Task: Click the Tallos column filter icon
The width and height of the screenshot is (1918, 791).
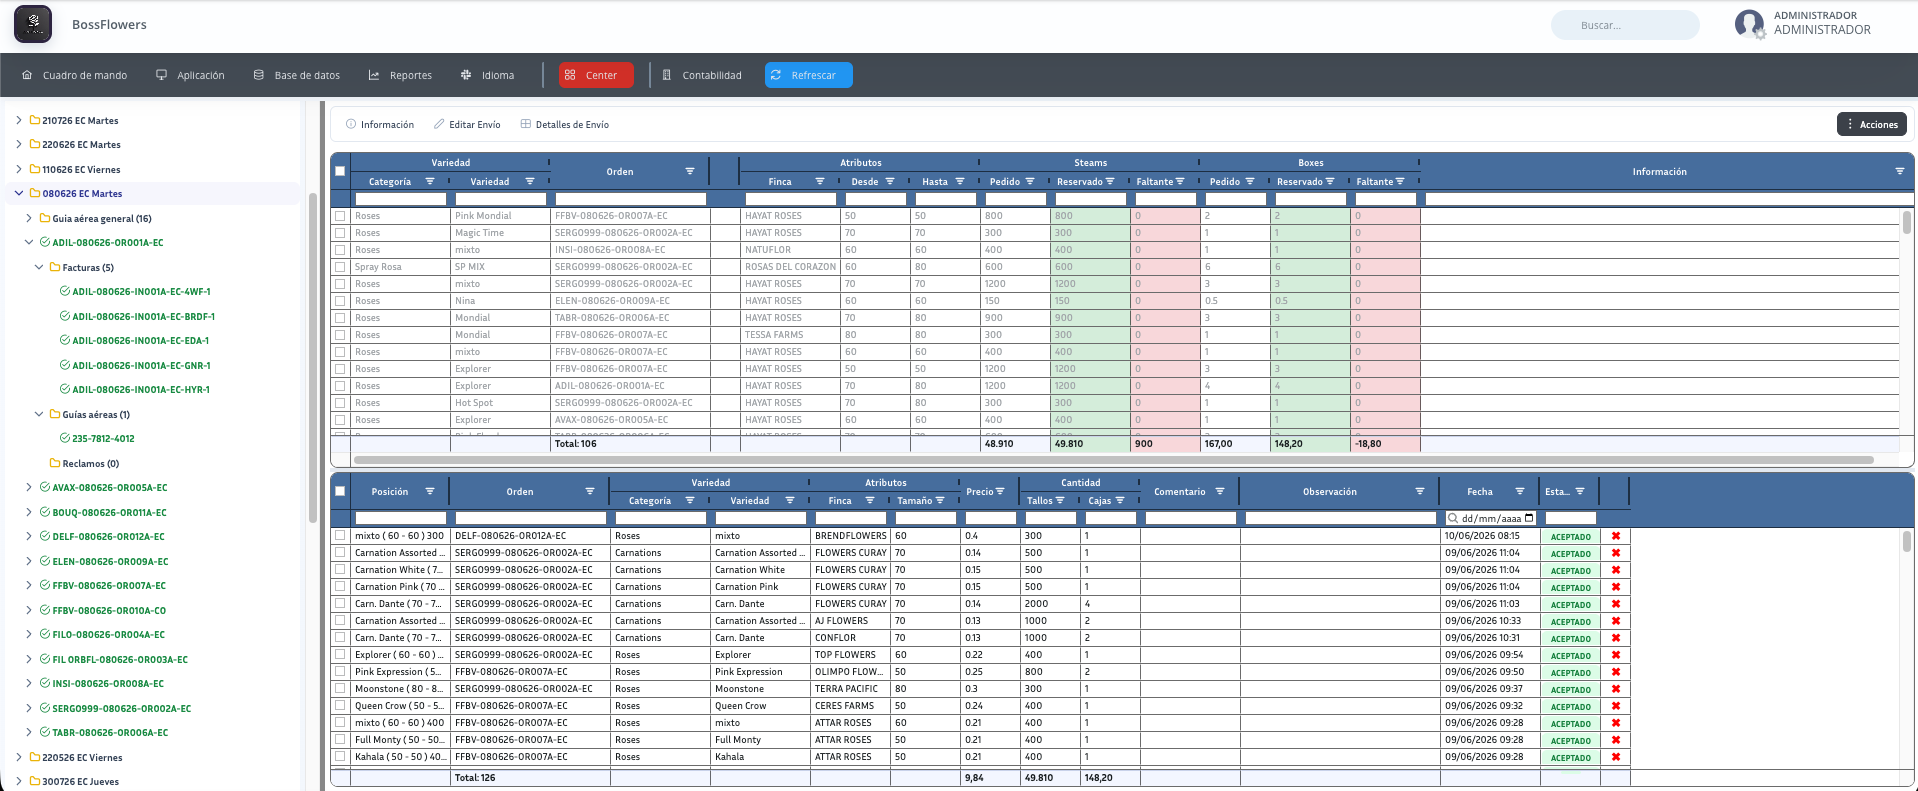Action: (1060, 500)
